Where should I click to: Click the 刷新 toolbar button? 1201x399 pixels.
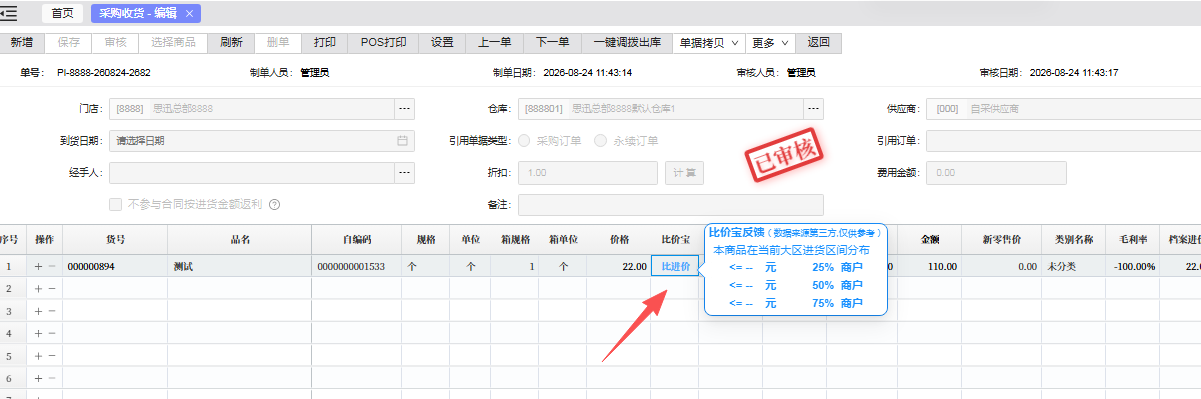[231, 42]
